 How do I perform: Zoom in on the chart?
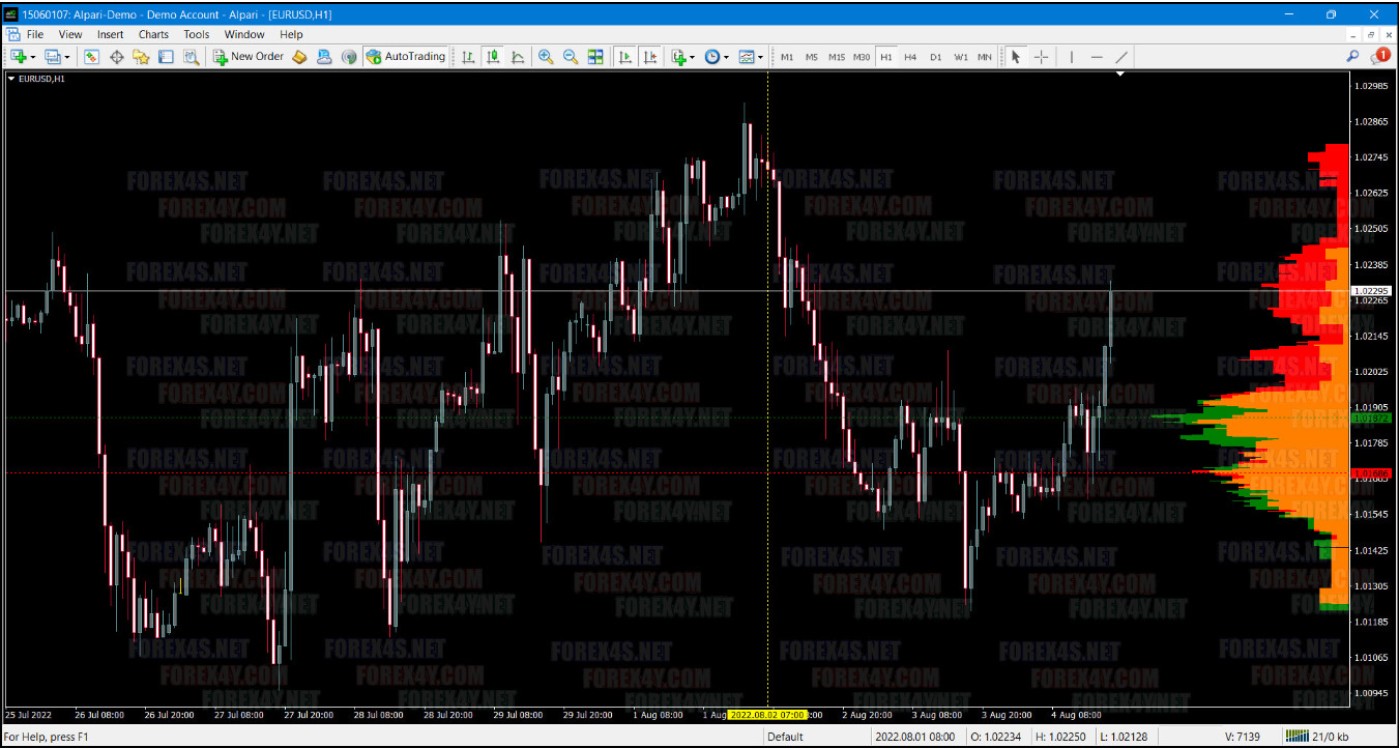(x=546, y=57)
